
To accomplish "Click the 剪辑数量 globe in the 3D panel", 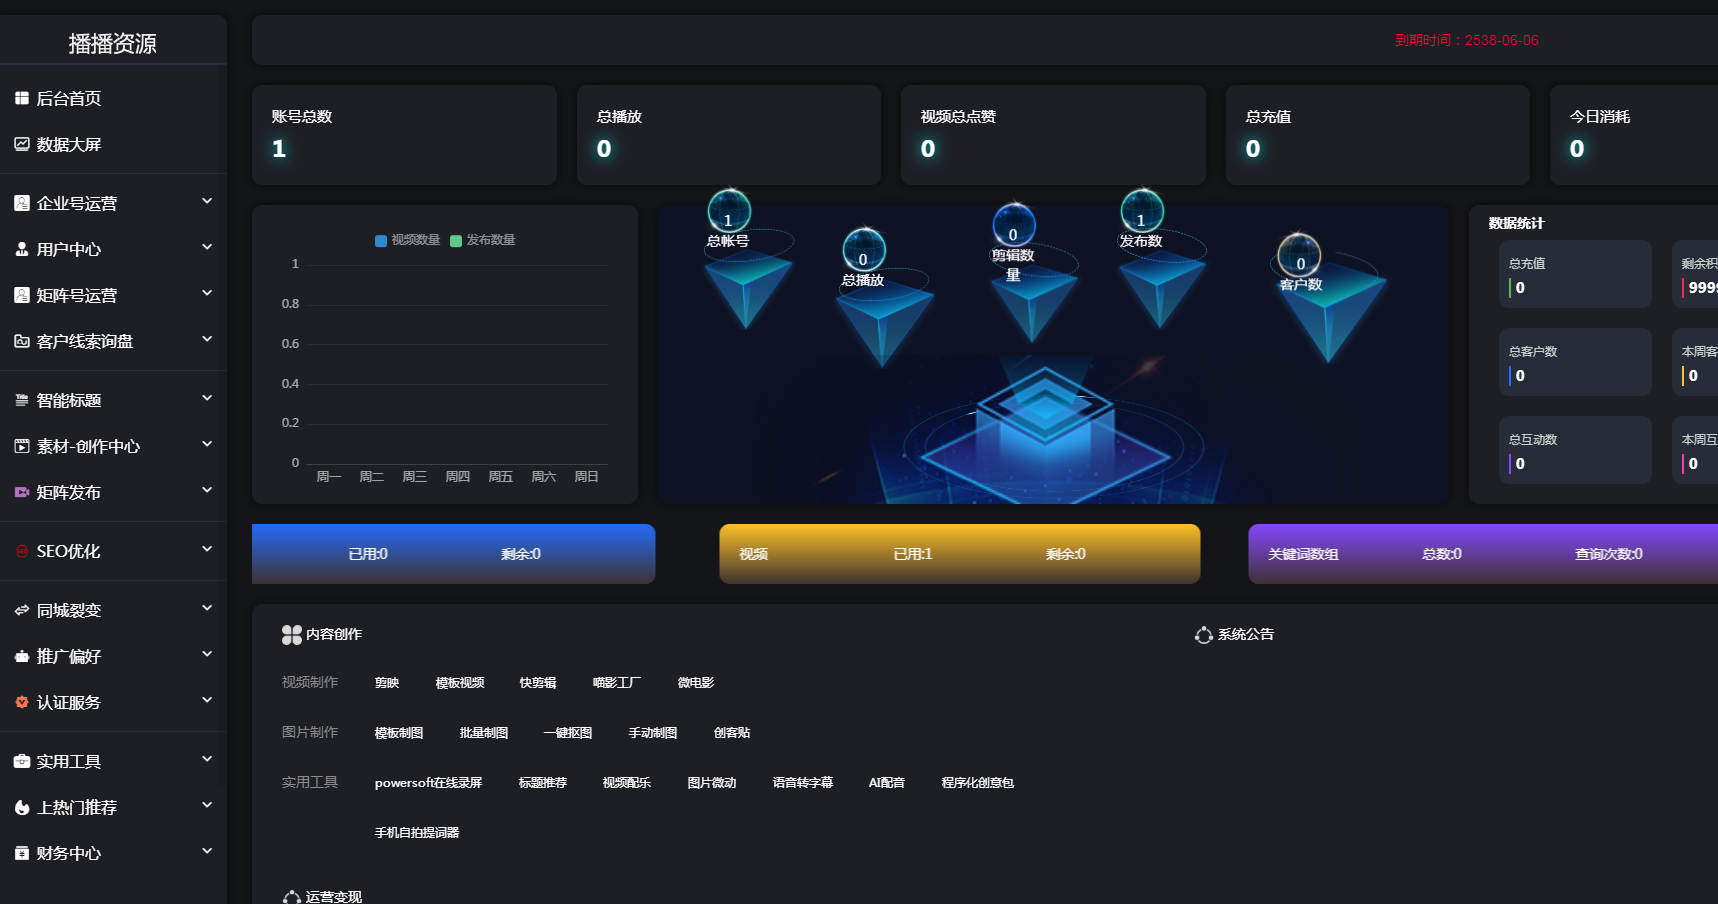I will 1014,225.
